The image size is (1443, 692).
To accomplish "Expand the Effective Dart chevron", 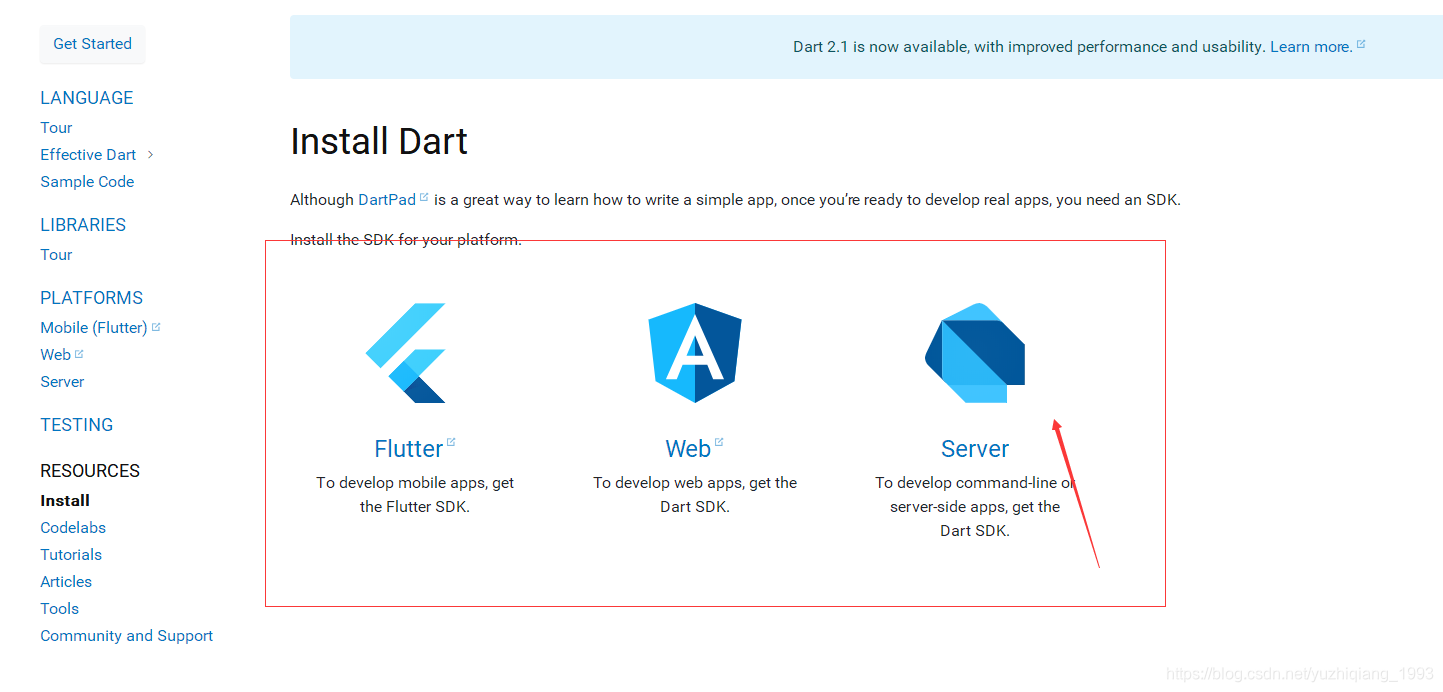I will pos(150,154).
